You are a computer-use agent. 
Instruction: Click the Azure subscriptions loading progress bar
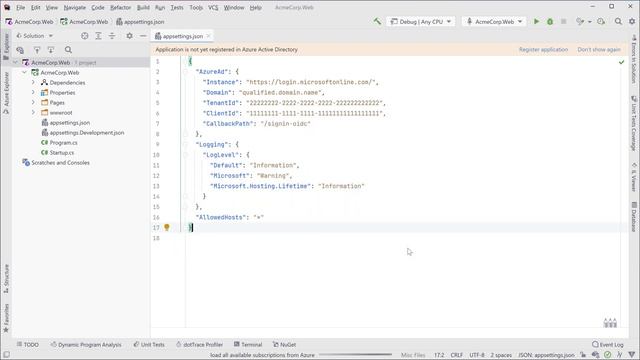point(355,355)
